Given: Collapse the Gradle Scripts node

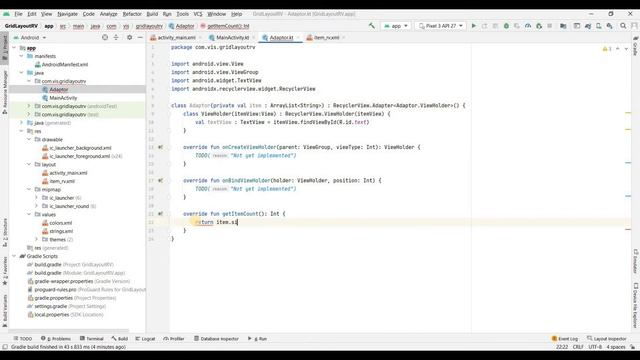Looking at the screenshot, I should [x=14, y=256].
